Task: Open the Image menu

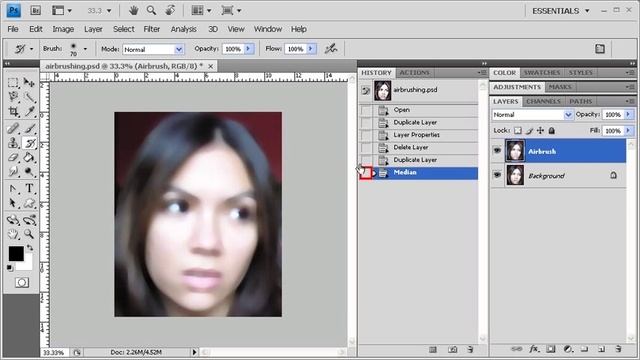Action: click(x=63, y=29)
